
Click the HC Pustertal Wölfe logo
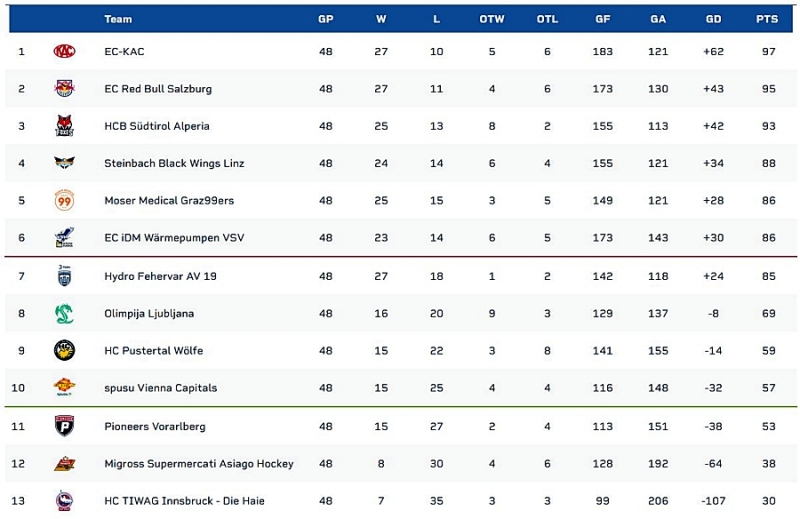click(64, 351)
